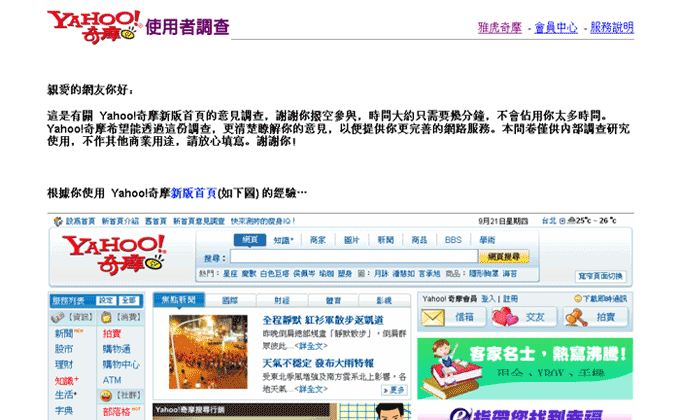
Task: Click the envelope icon for 信箱
Action: click(433, 318)
